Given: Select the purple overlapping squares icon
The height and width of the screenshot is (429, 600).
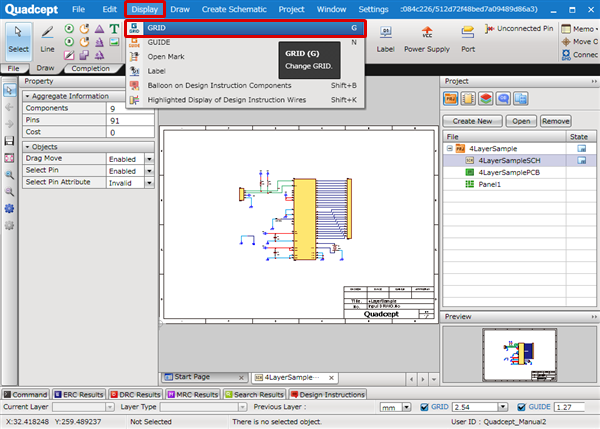Looking at the screenshot, I should click(x=84, y=55).
